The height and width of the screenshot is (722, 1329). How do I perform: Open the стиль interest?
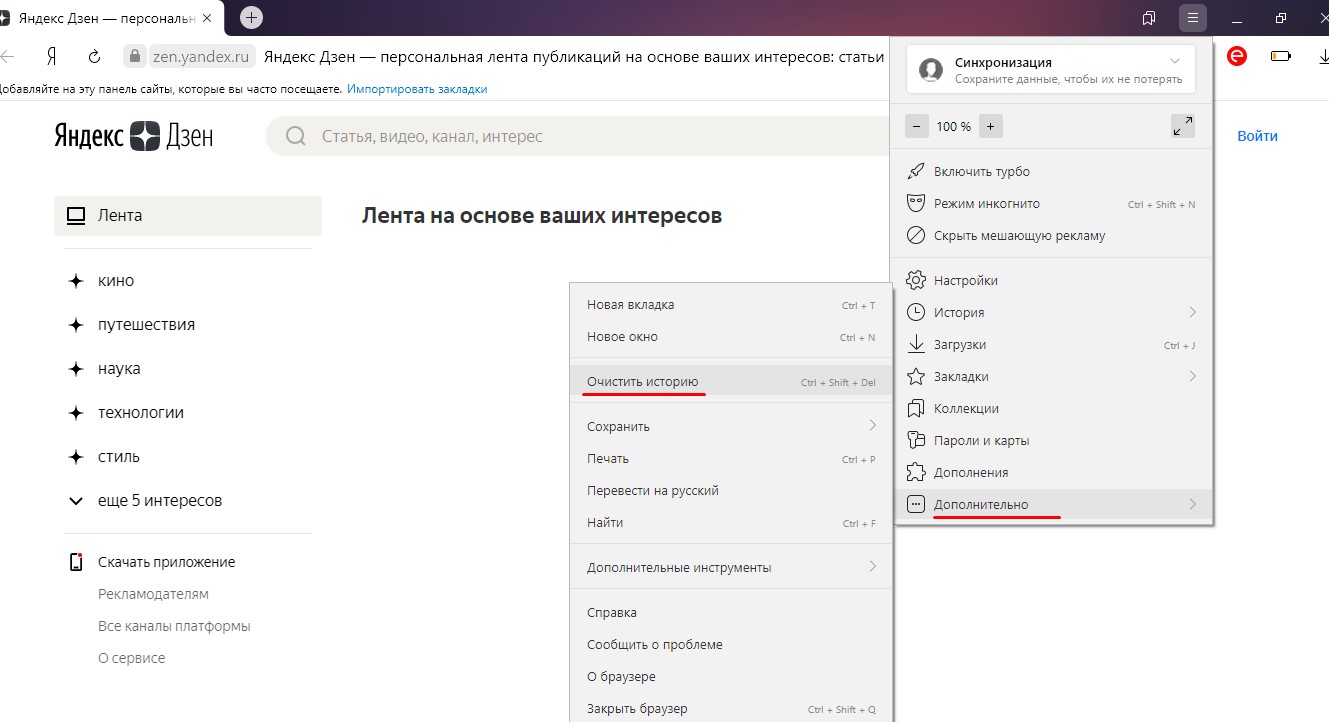[x=119, y=457]
